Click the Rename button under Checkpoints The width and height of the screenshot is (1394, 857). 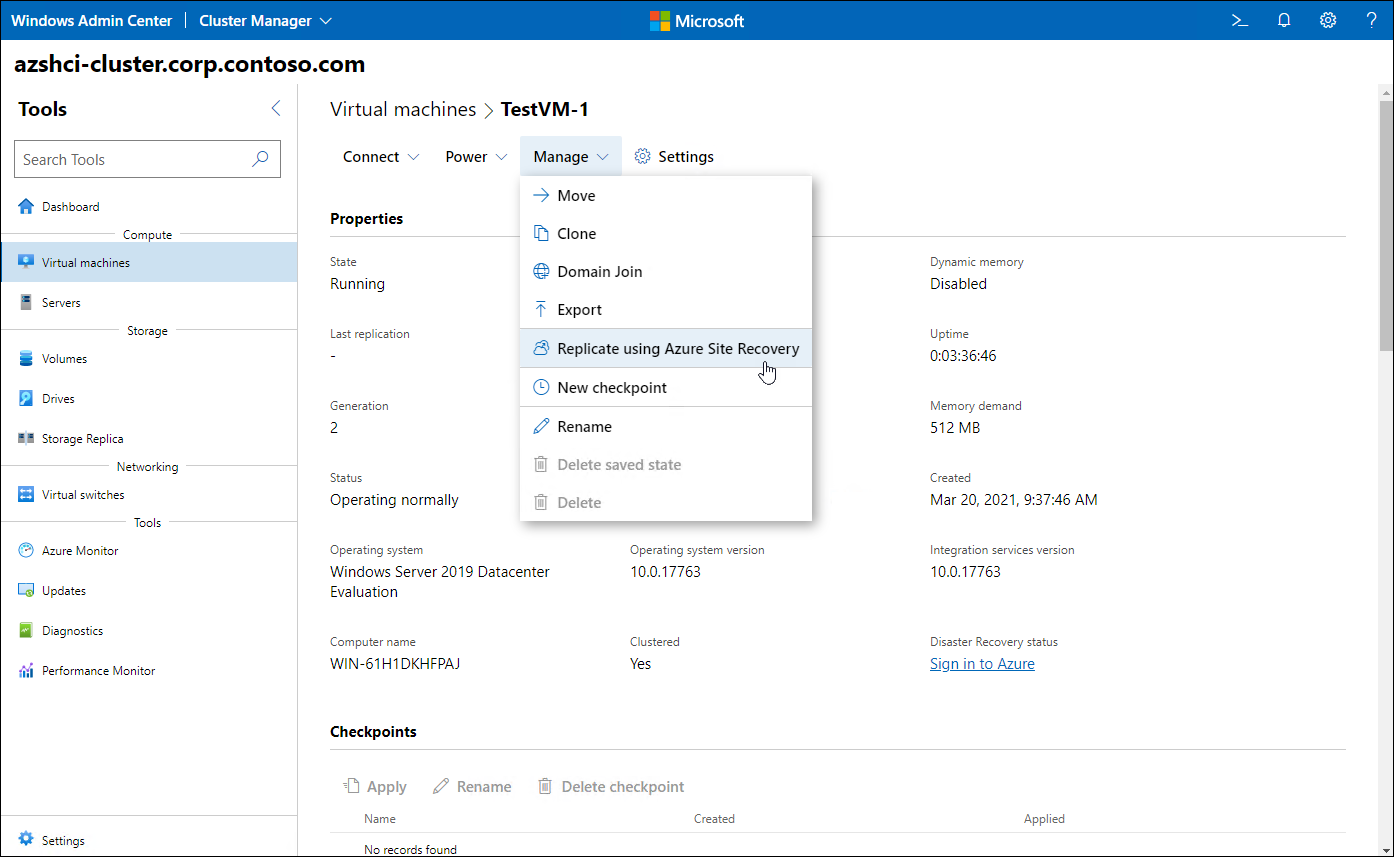coord(472,787)
